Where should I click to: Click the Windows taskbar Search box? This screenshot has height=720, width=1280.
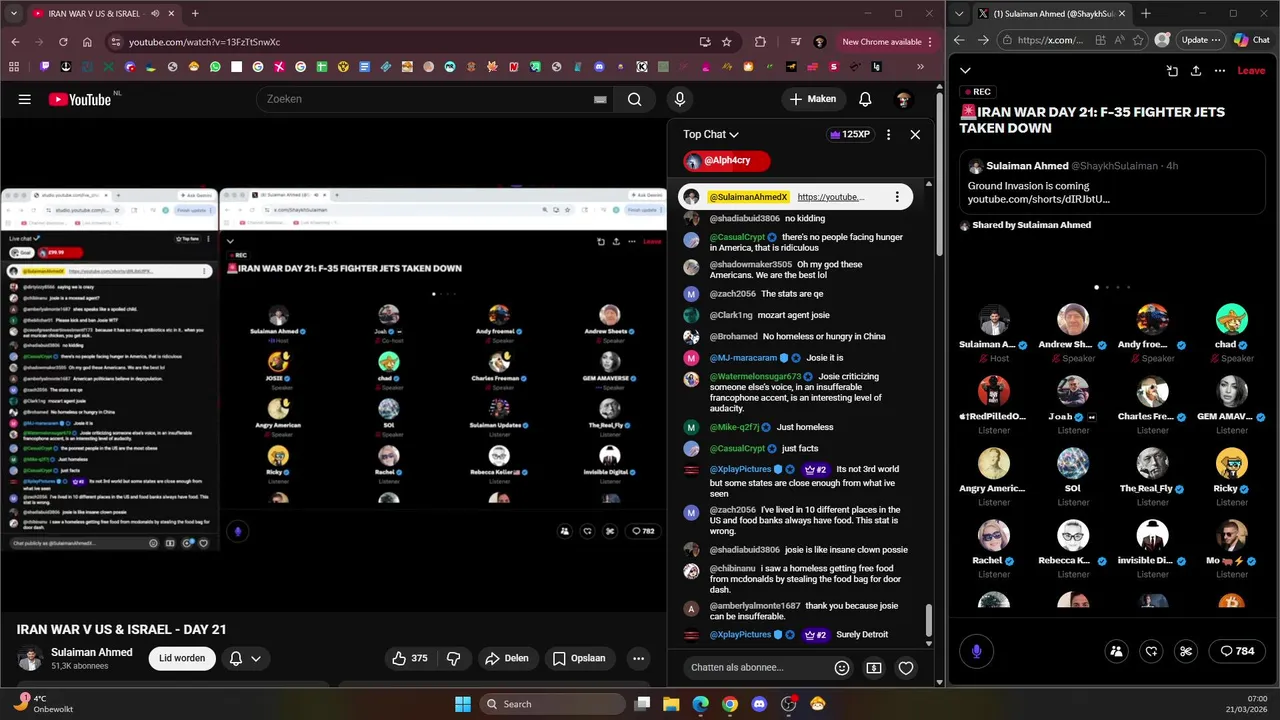(551, 704)
